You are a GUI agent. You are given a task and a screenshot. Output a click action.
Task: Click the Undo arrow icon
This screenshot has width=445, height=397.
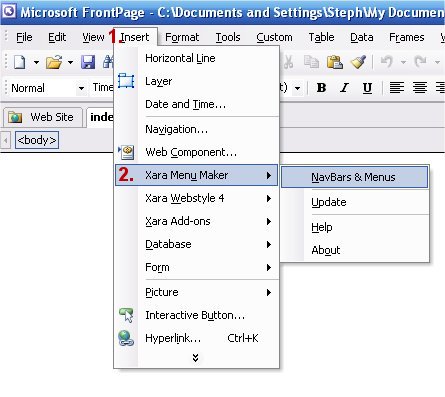pos(387,62)
